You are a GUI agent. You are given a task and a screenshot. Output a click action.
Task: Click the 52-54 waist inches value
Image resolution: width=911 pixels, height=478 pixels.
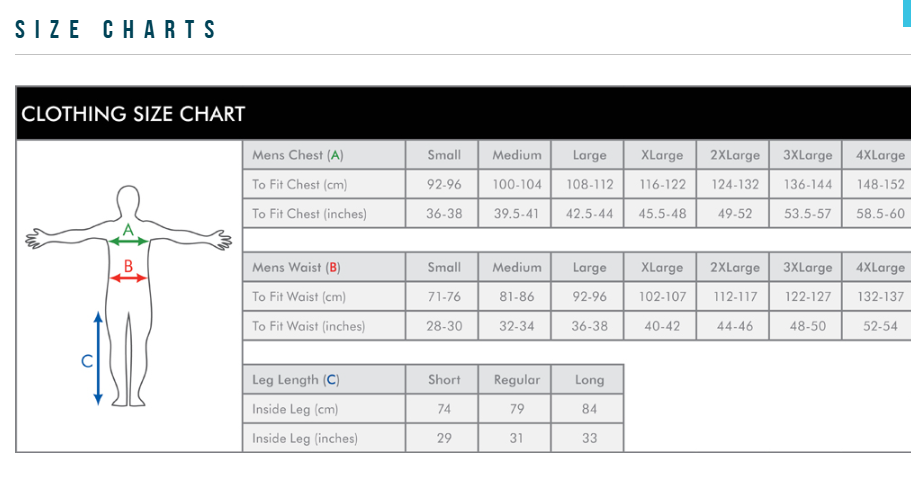click(879, 326)
